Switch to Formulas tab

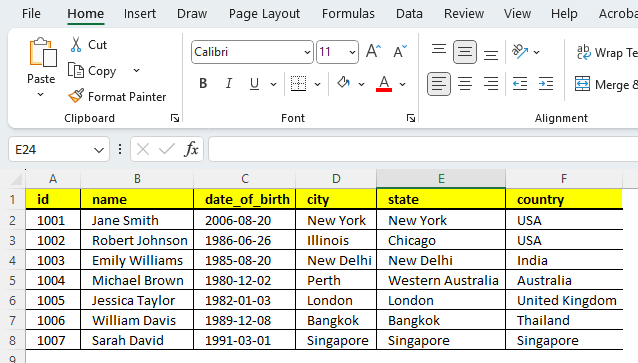click(348, 14)
